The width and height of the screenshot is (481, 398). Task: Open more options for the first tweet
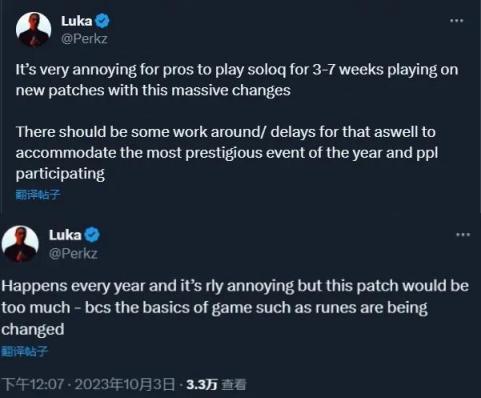(456, 21)
